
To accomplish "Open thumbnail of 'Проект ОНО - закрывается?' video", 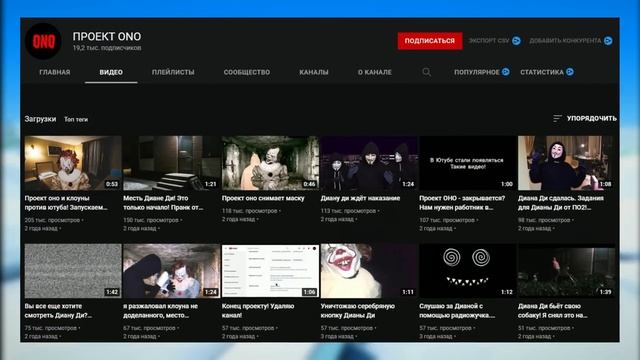I will (468, 163).
